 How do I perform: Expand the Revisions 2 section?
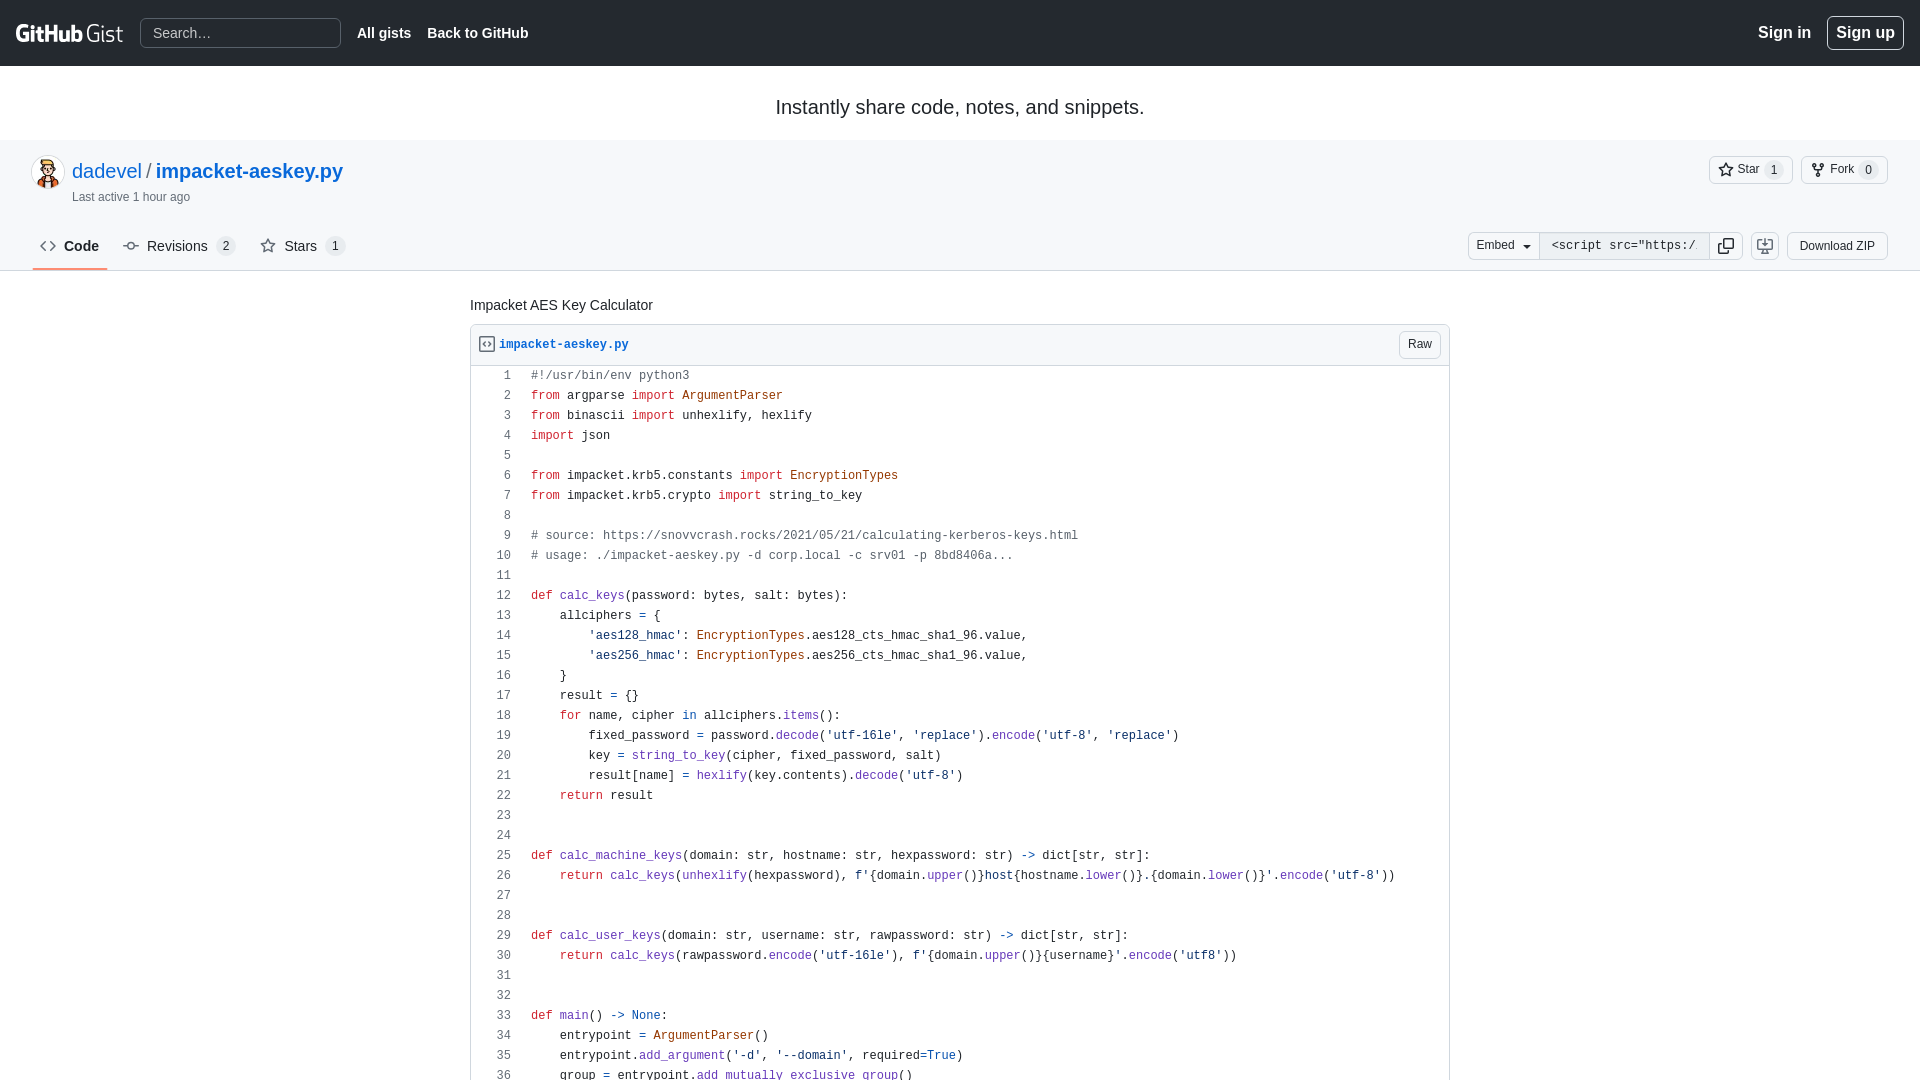tap(177, 245)
